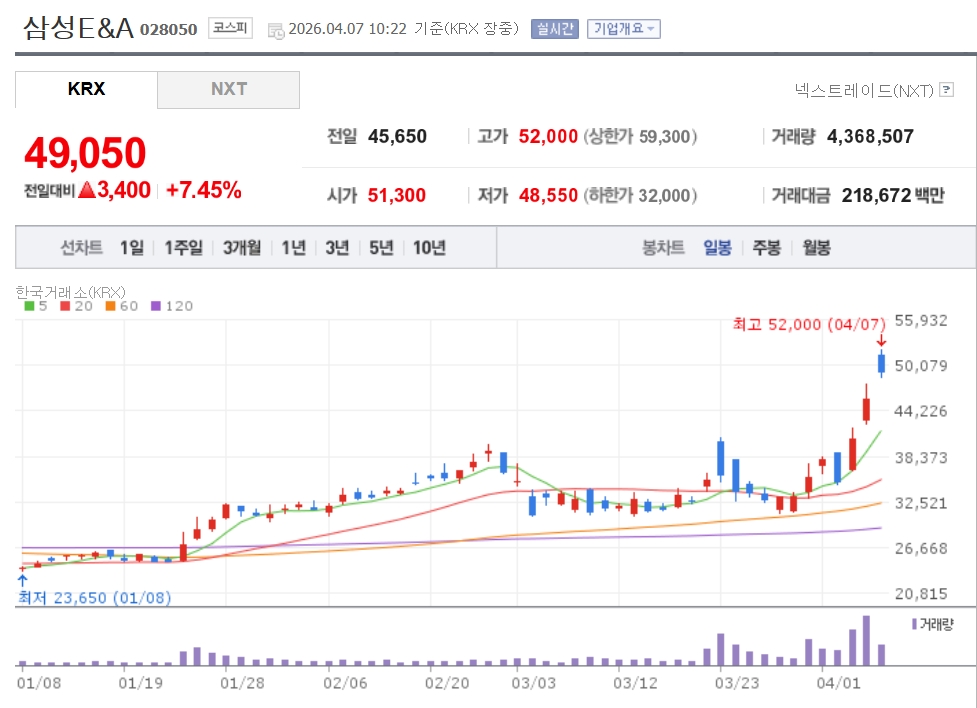Switch to the 월봉 monthly candle chart

[x=816, y=248]
